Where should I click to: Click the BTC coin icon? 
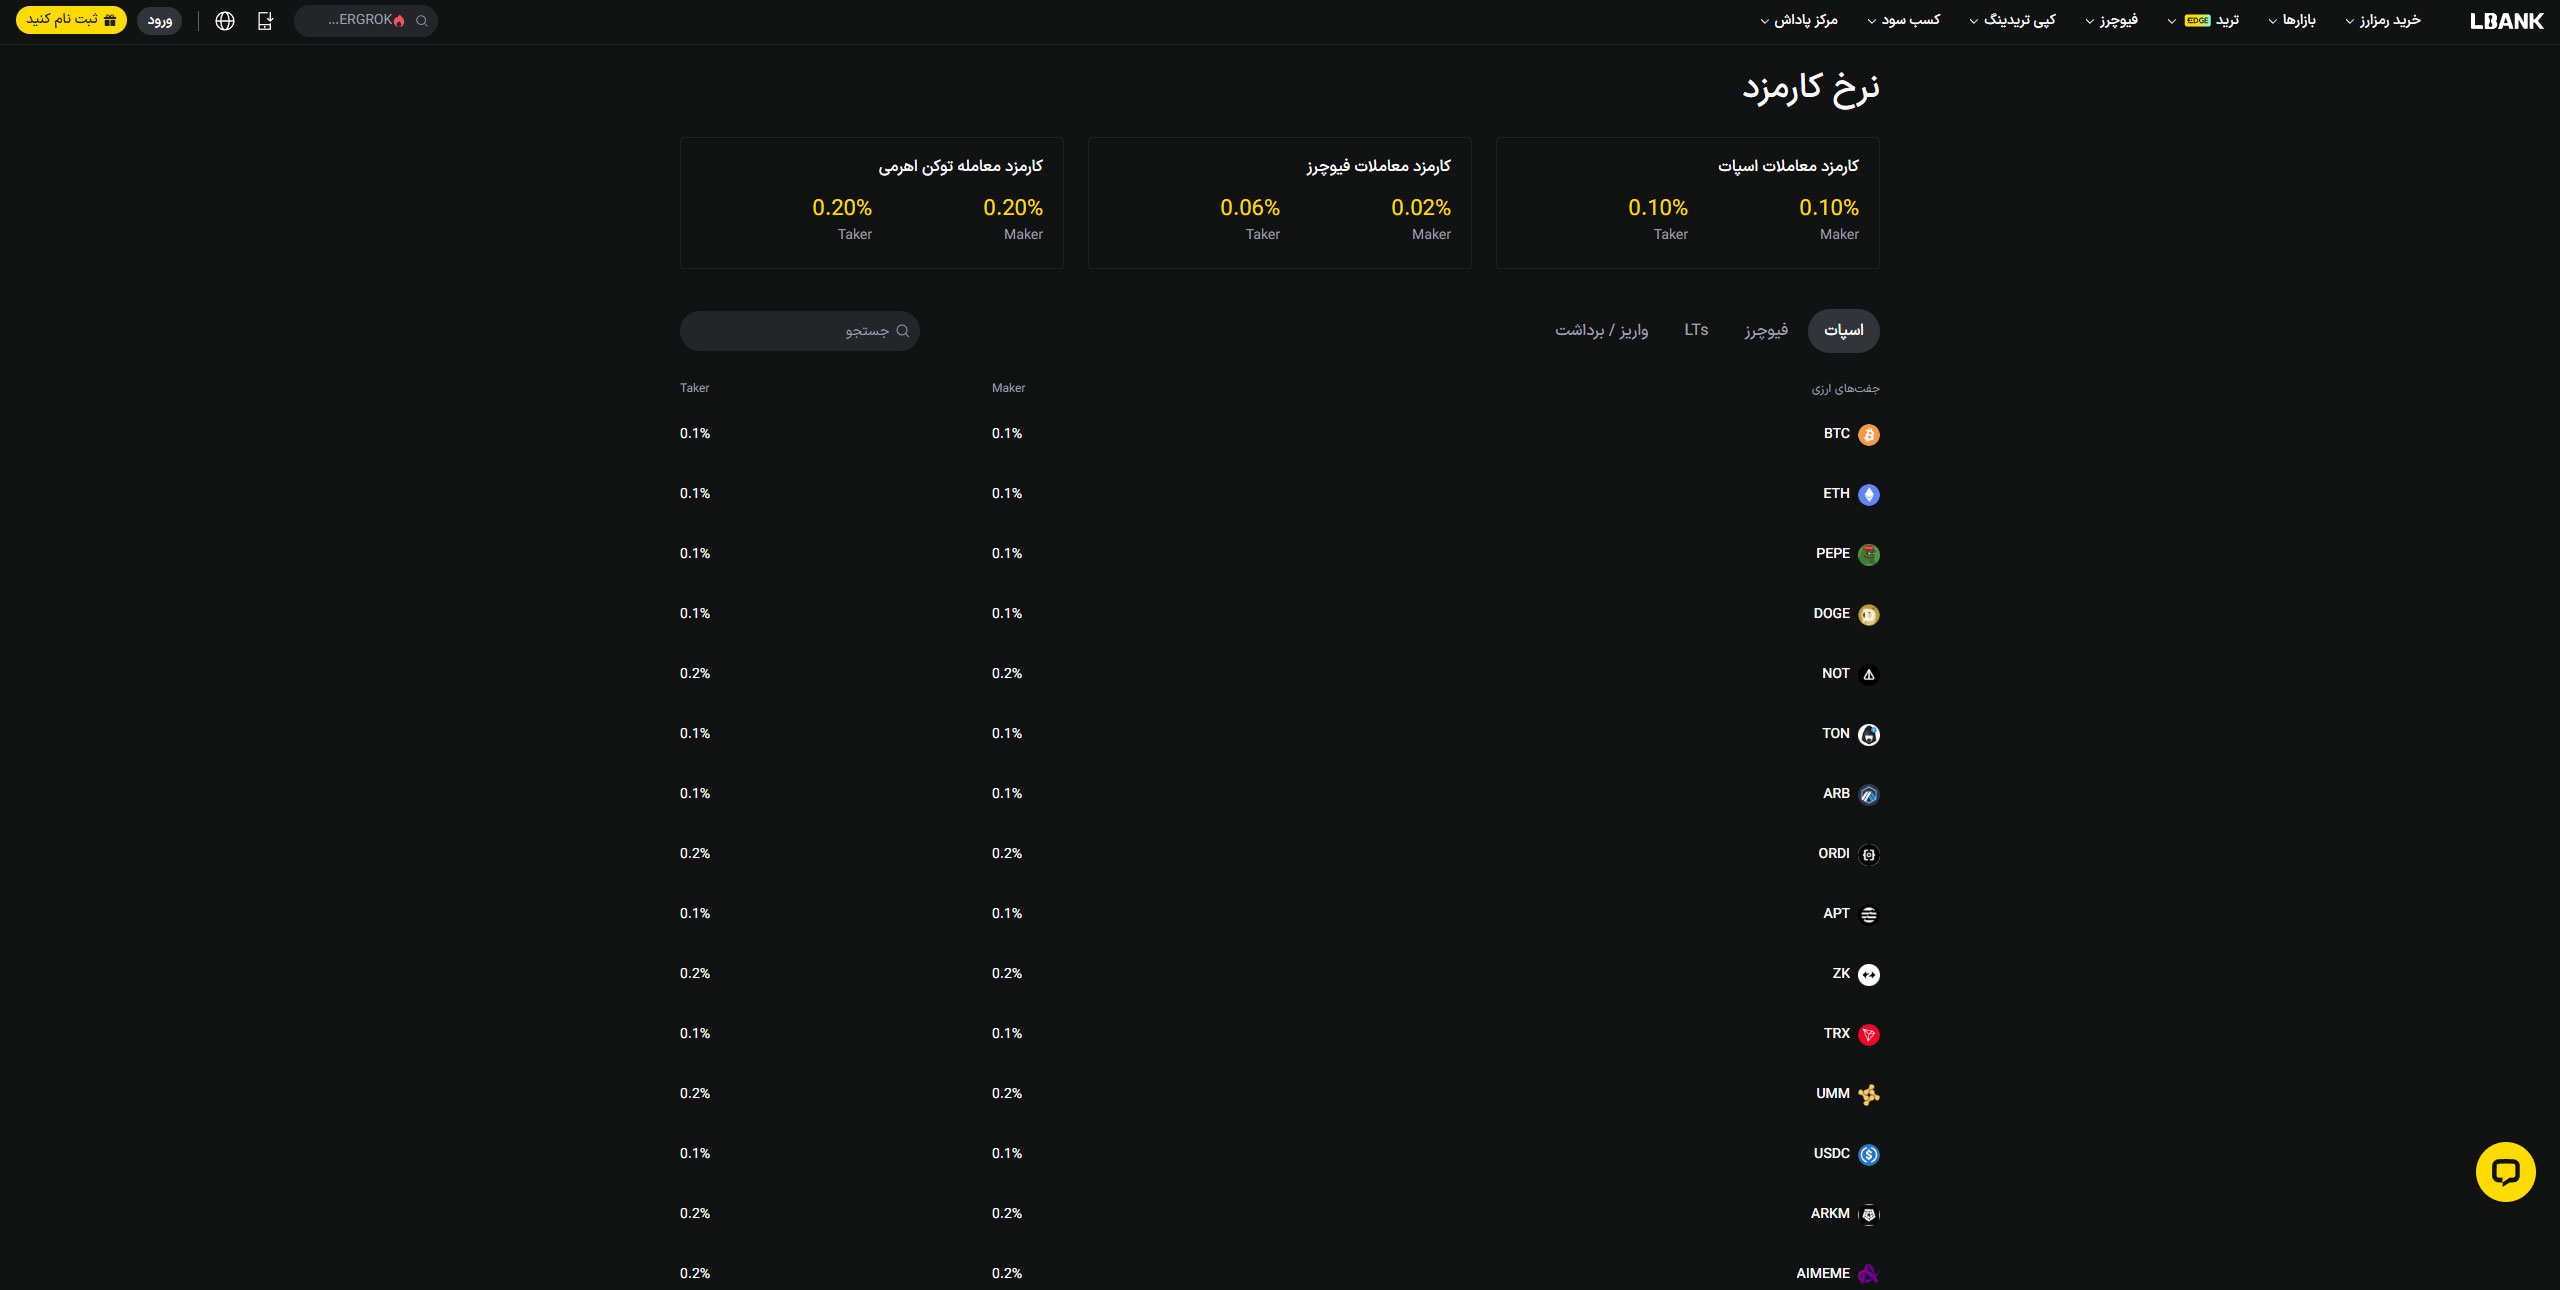tap(1868, 435)
